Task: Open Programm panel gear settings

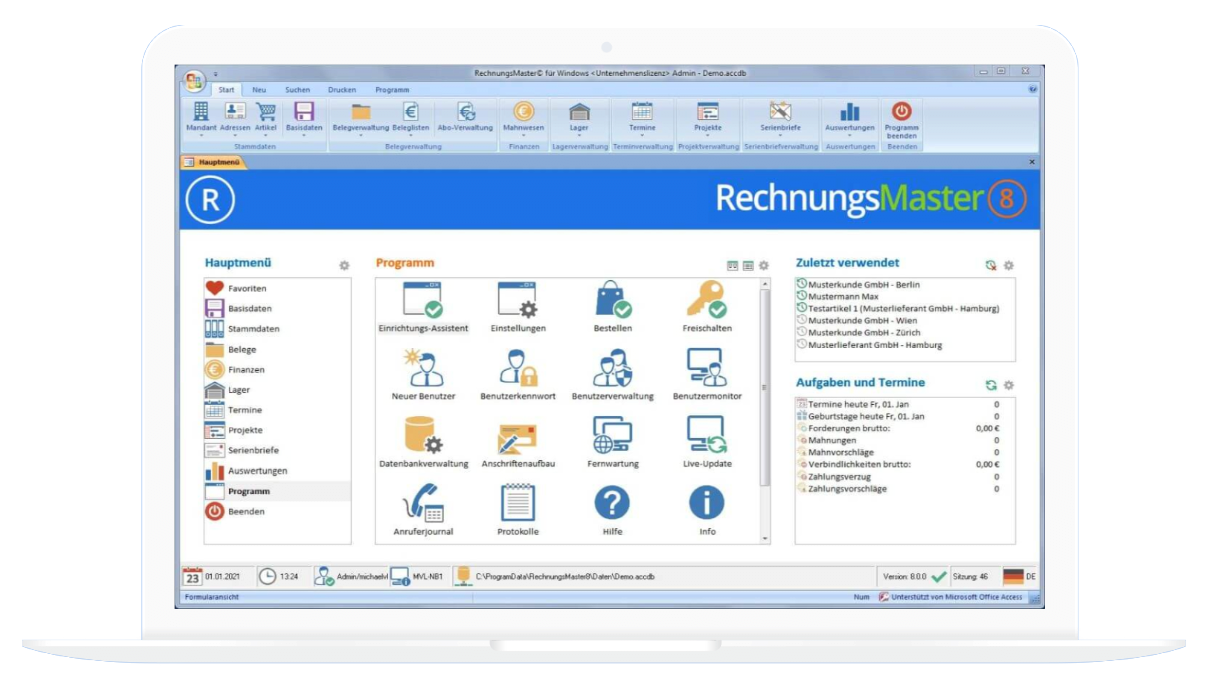Action: tap(763, 265)
